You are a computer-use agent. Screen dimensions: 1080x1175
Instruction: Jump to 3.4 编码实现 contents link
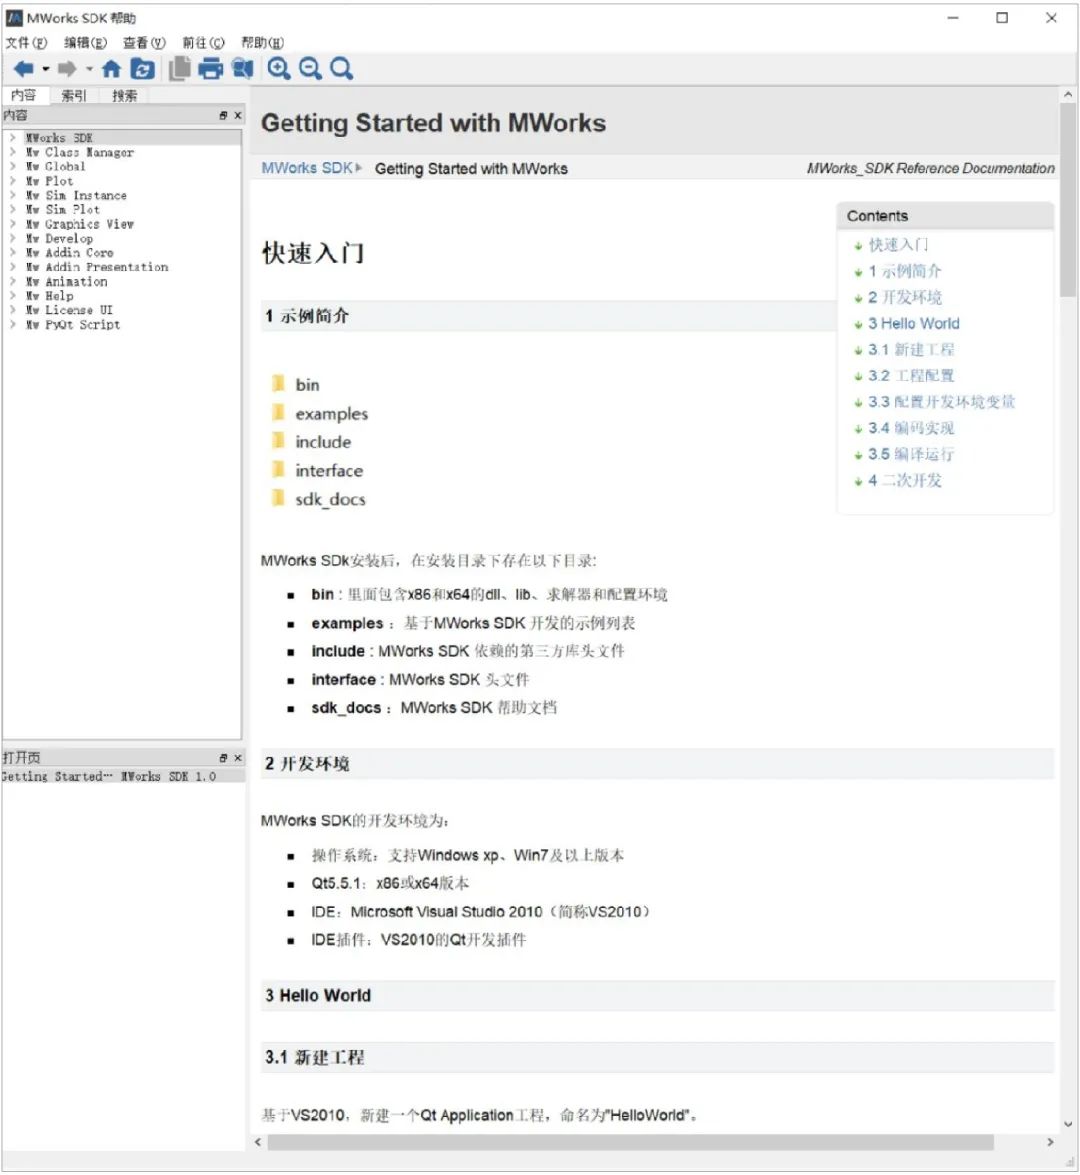point(911,429)
